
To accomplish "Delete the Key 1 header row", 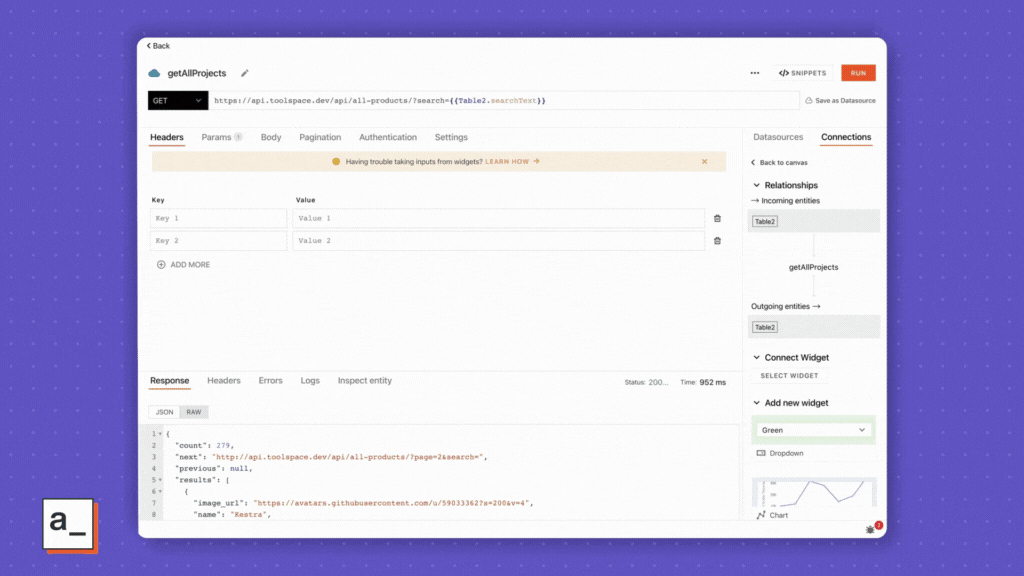I will (x=717, y=218).
